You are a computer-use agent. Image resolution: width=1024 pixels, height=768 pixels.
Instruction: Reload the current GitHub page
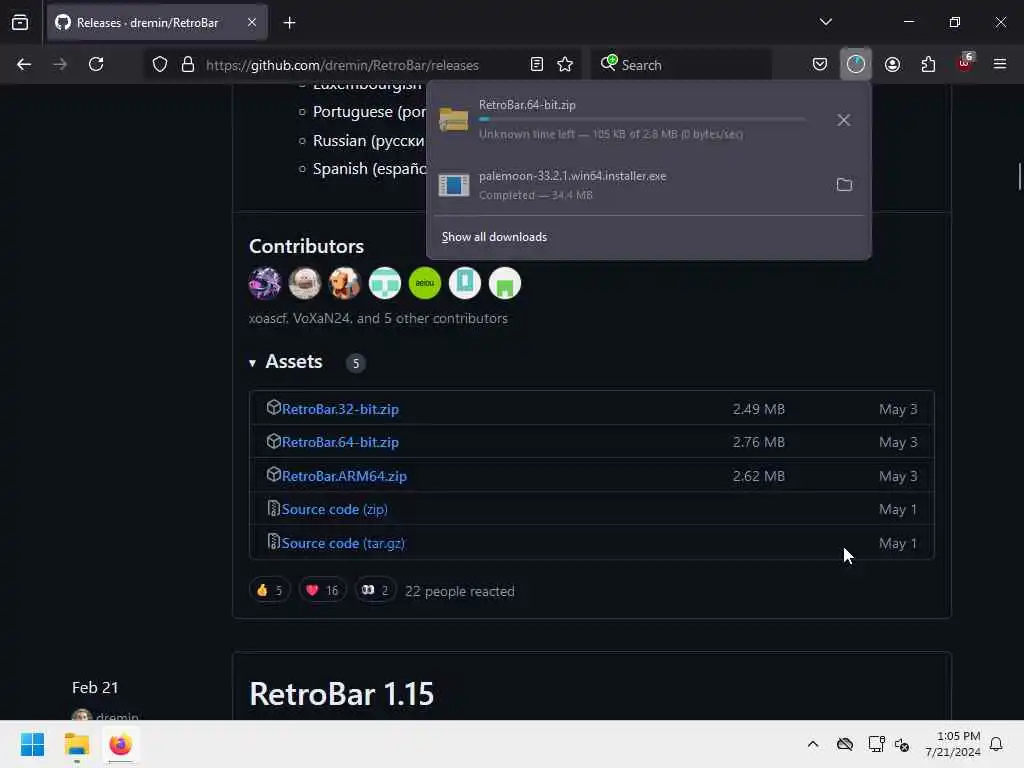coord(96,64)
